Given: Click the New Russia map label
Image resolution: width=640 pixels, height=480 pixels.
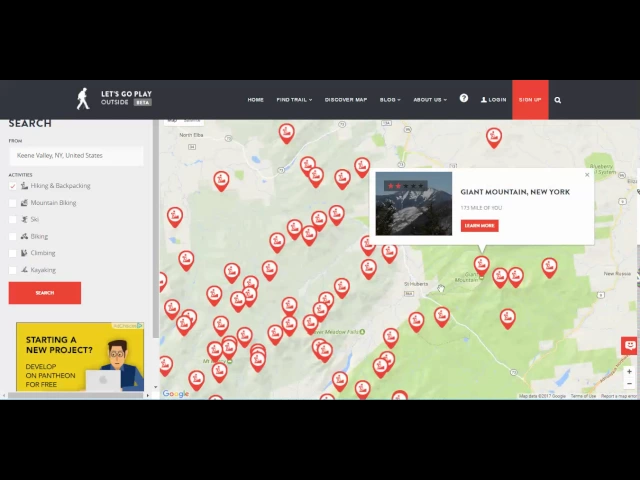Looking at the screenshot, I should 617,273.
